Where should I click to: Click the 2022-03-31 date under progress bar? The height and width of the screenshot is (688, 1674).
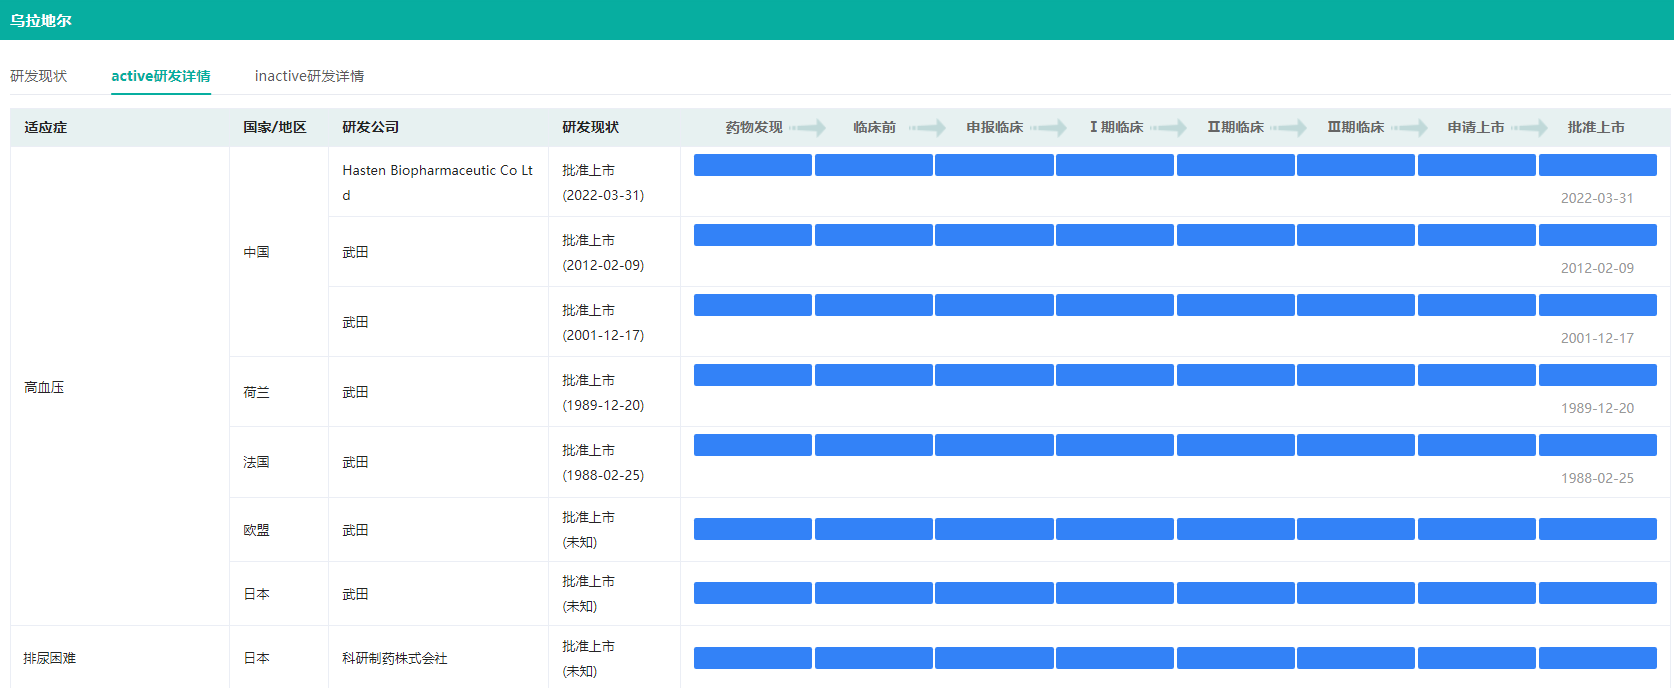tap(1596, 198)
